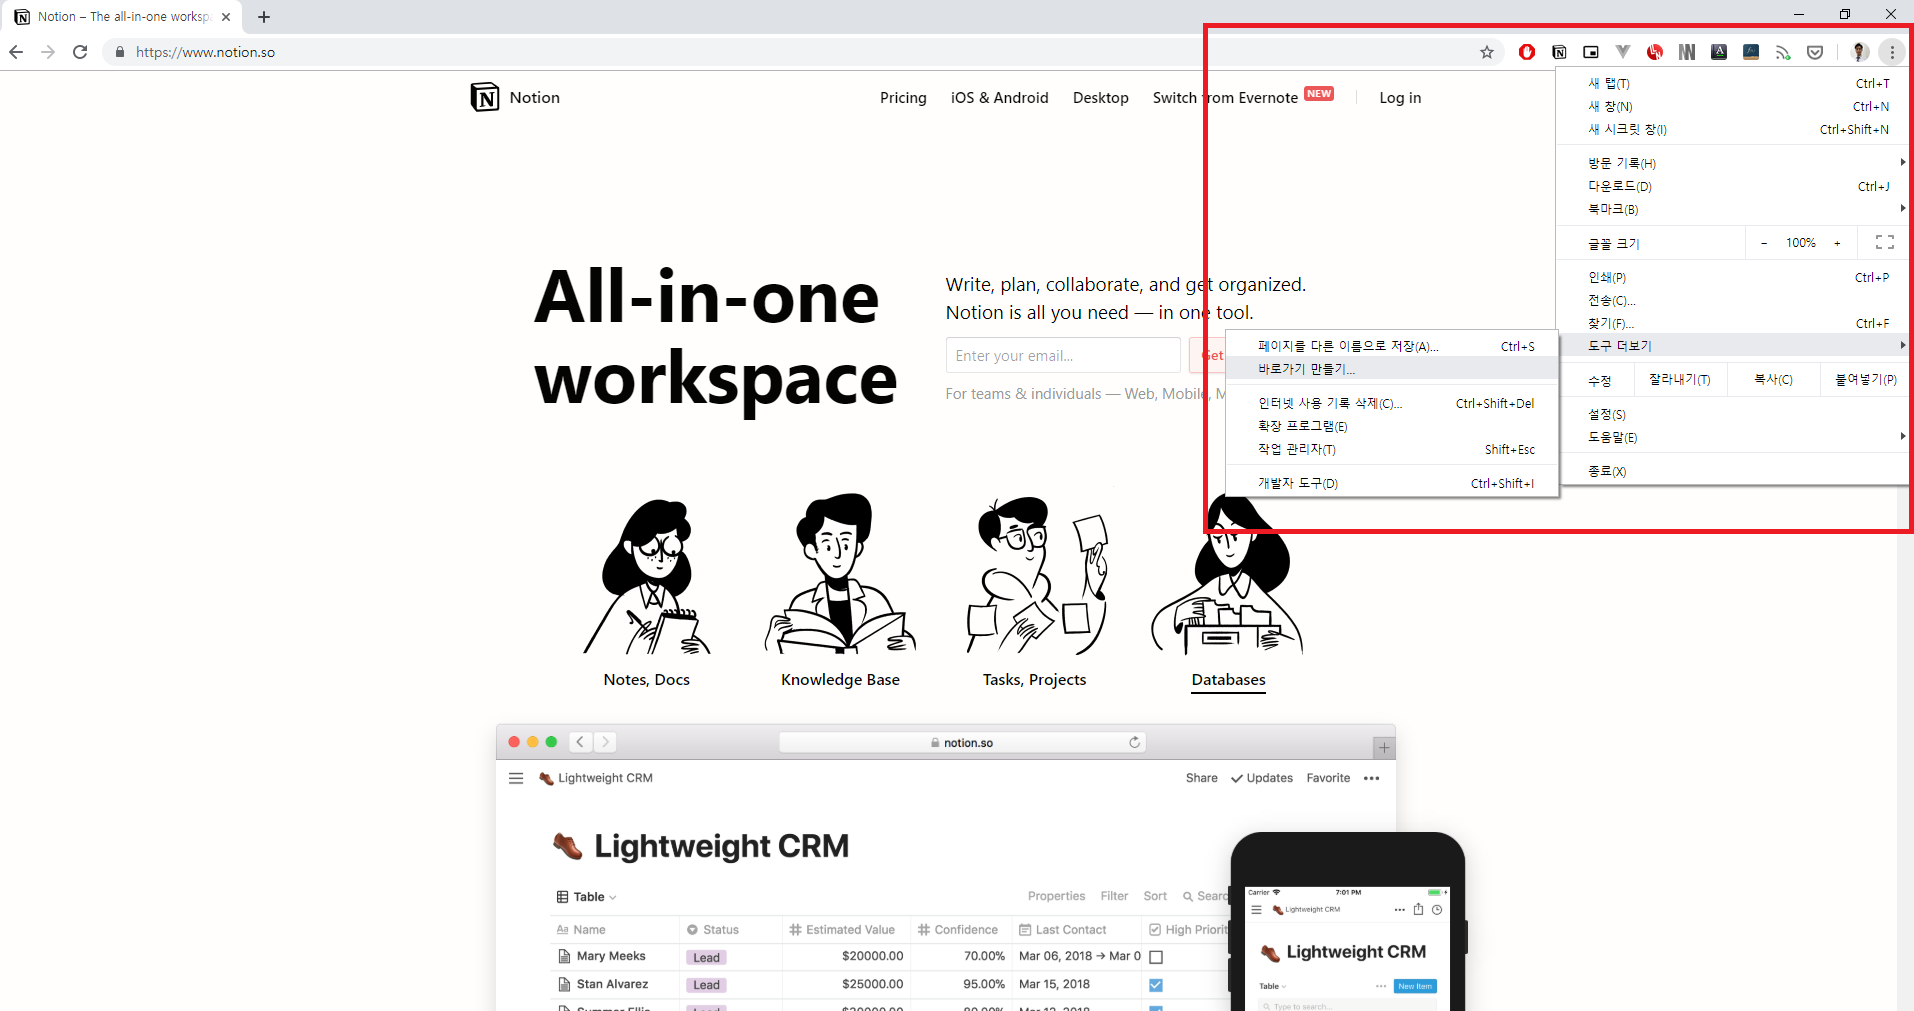Click the New Item button in the phone mockup
The width and height of the screenshot is (1914, 1011).
(x=1415, y=986)
